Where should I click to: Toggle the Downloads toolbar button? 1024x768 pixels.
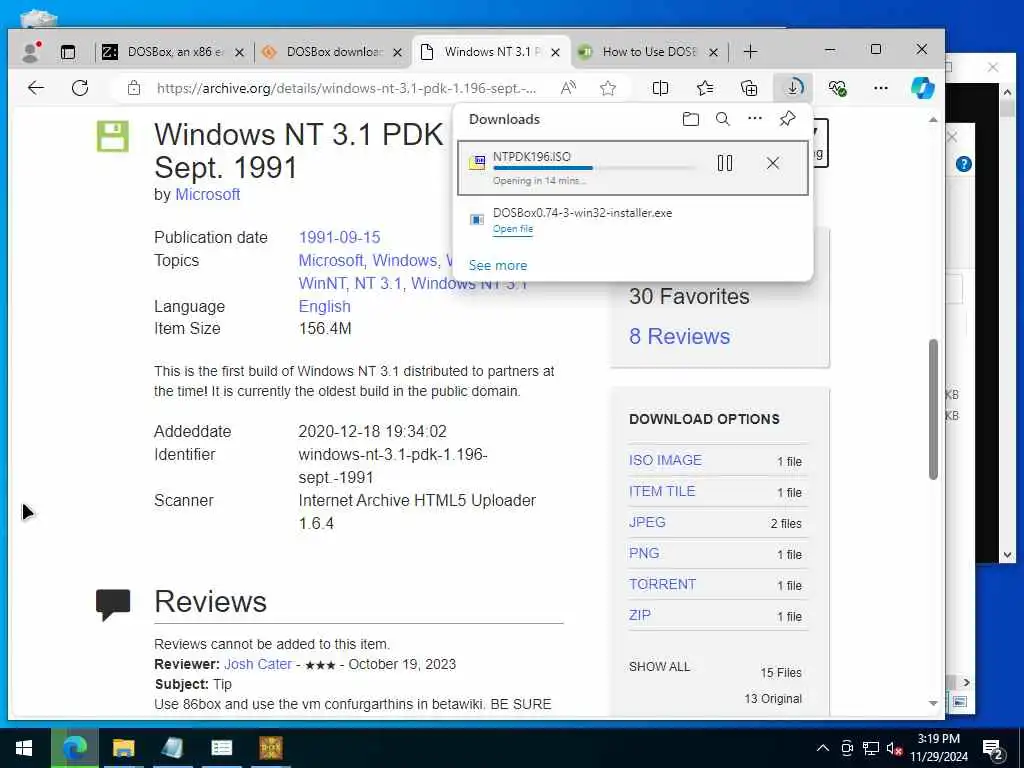coord(793,88)
